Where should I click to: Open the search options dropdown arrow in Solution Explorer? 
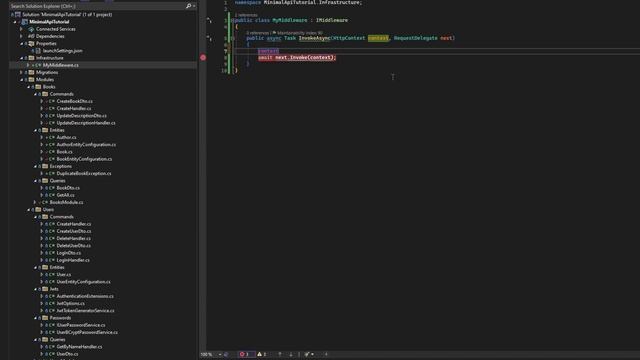pos(194,6)
